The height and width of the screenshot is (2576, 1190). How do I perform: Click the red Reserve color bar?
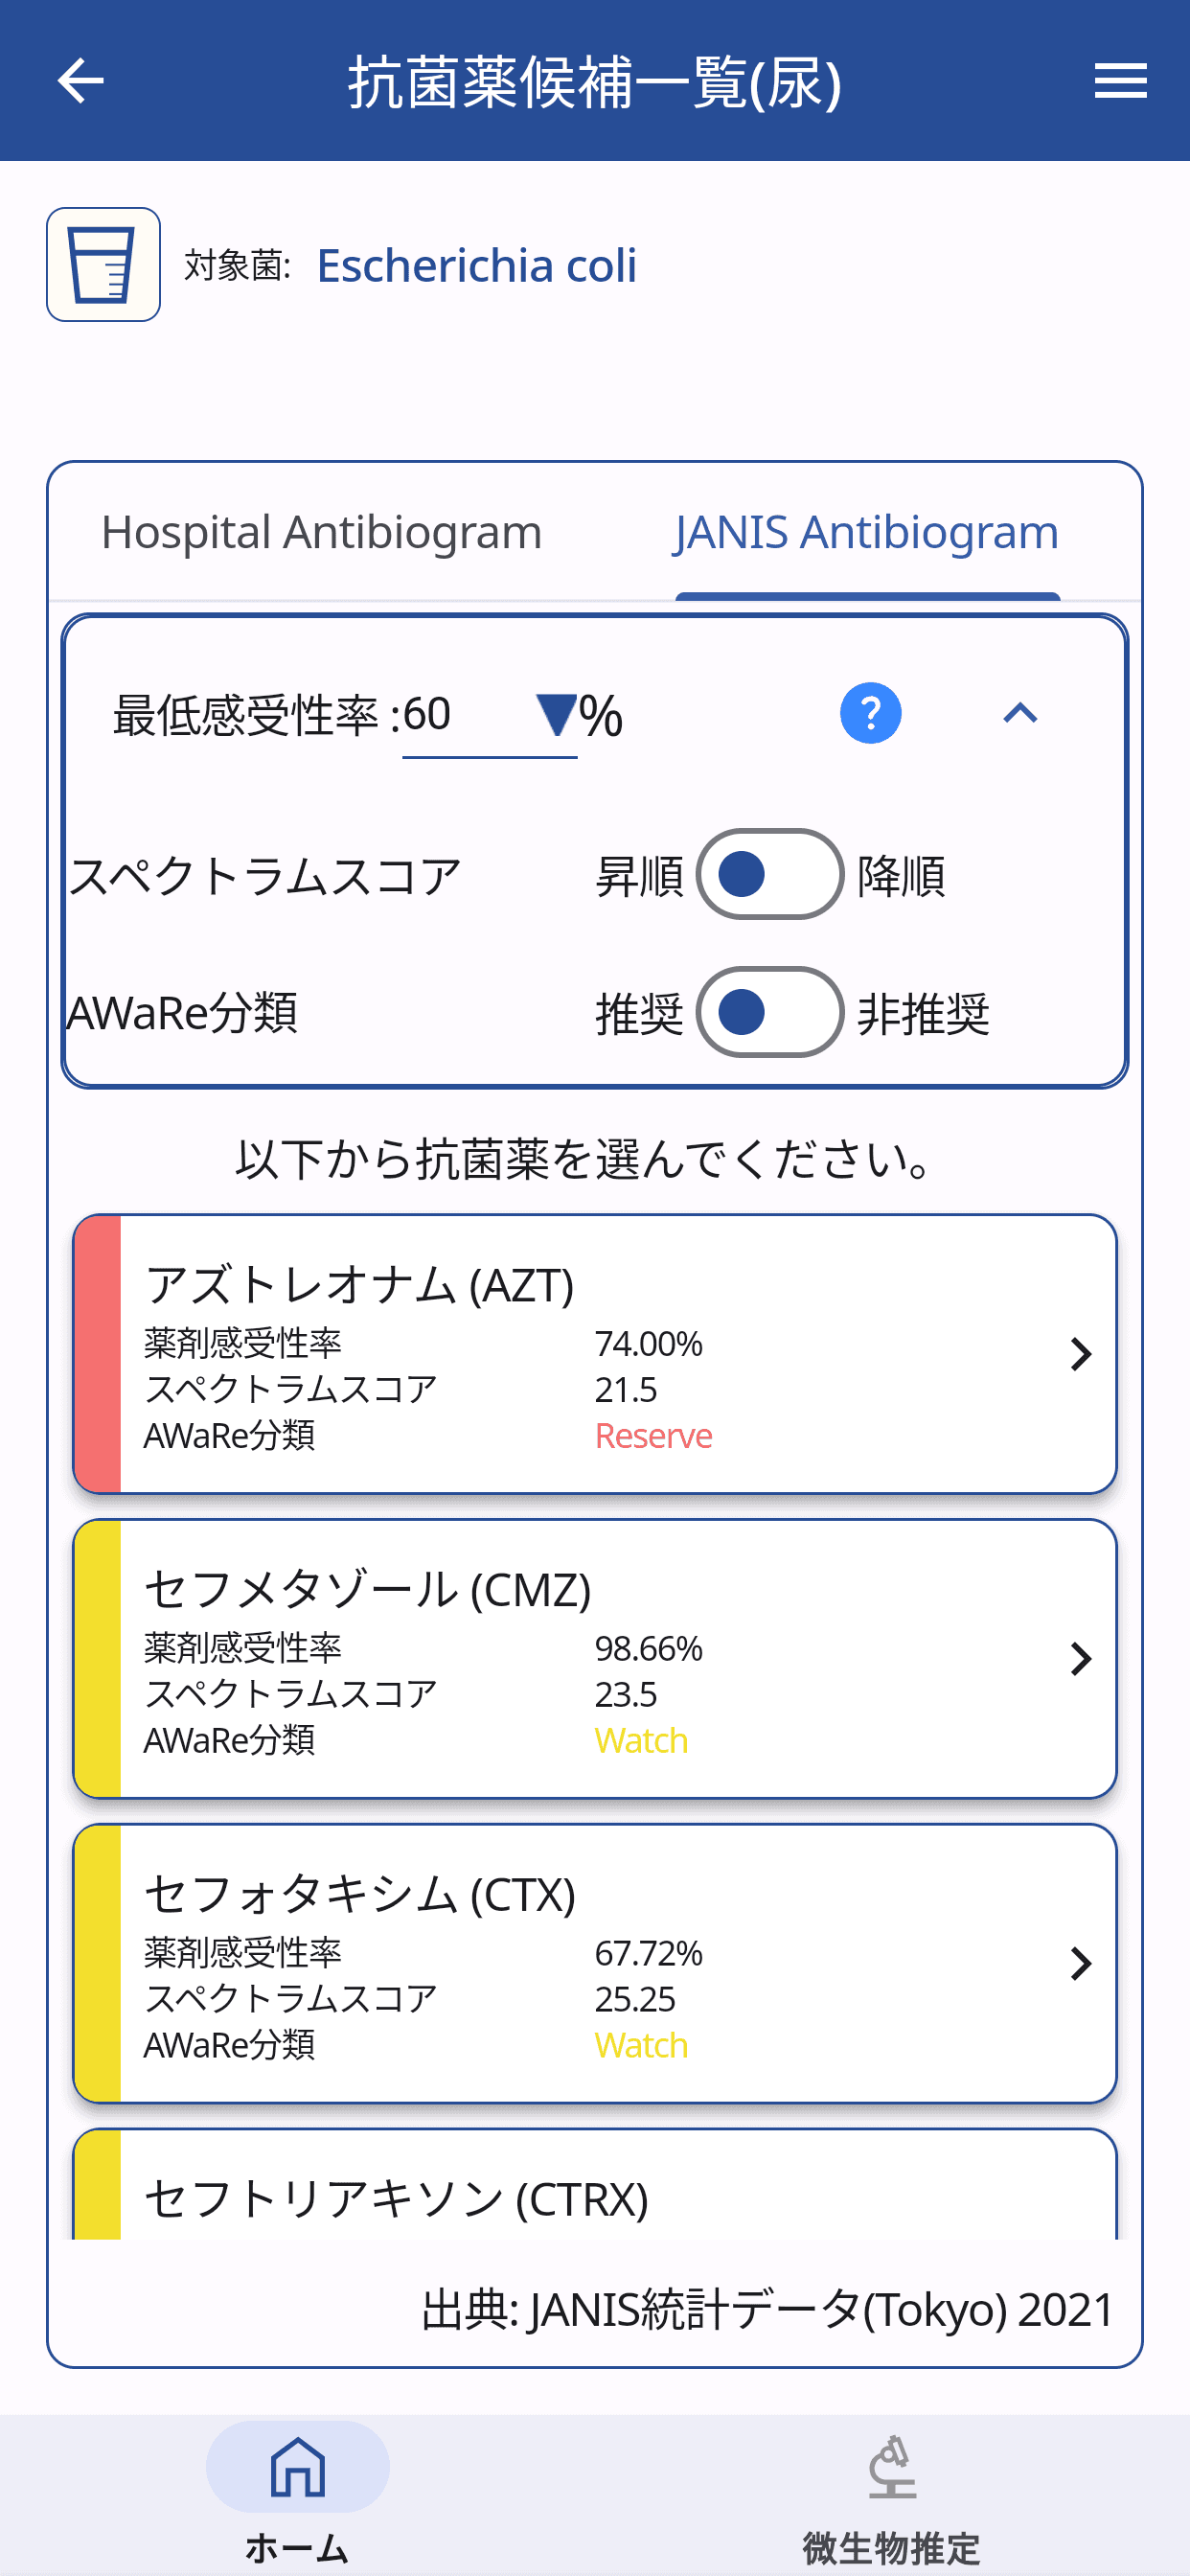(98, 1354)
